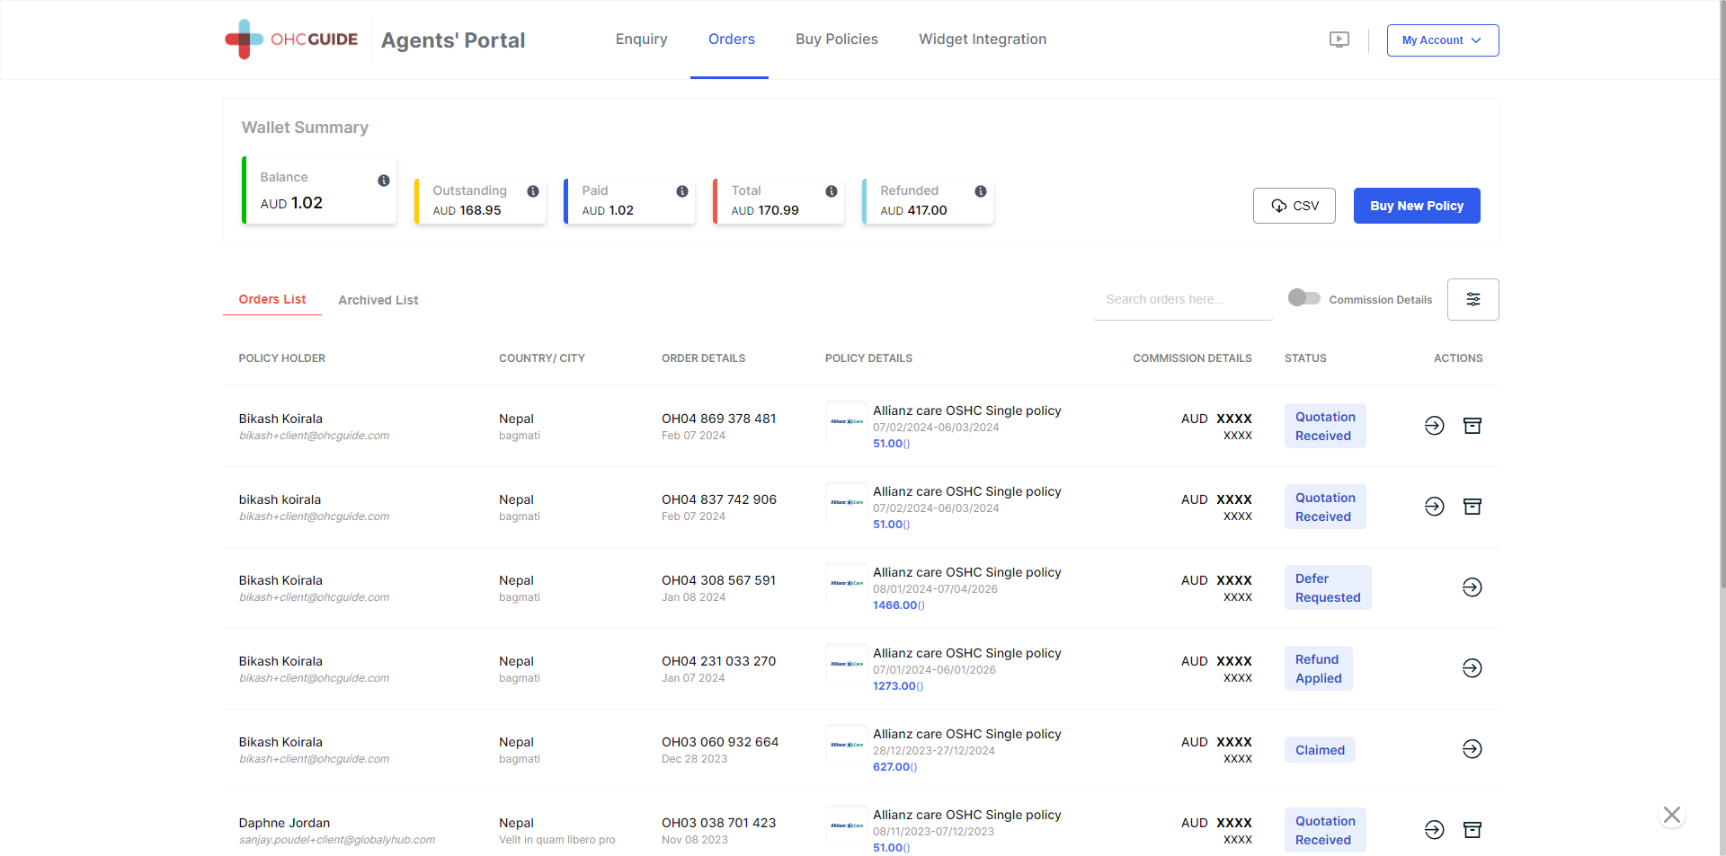Go to Widget Integration page

(x=982, y=39)
